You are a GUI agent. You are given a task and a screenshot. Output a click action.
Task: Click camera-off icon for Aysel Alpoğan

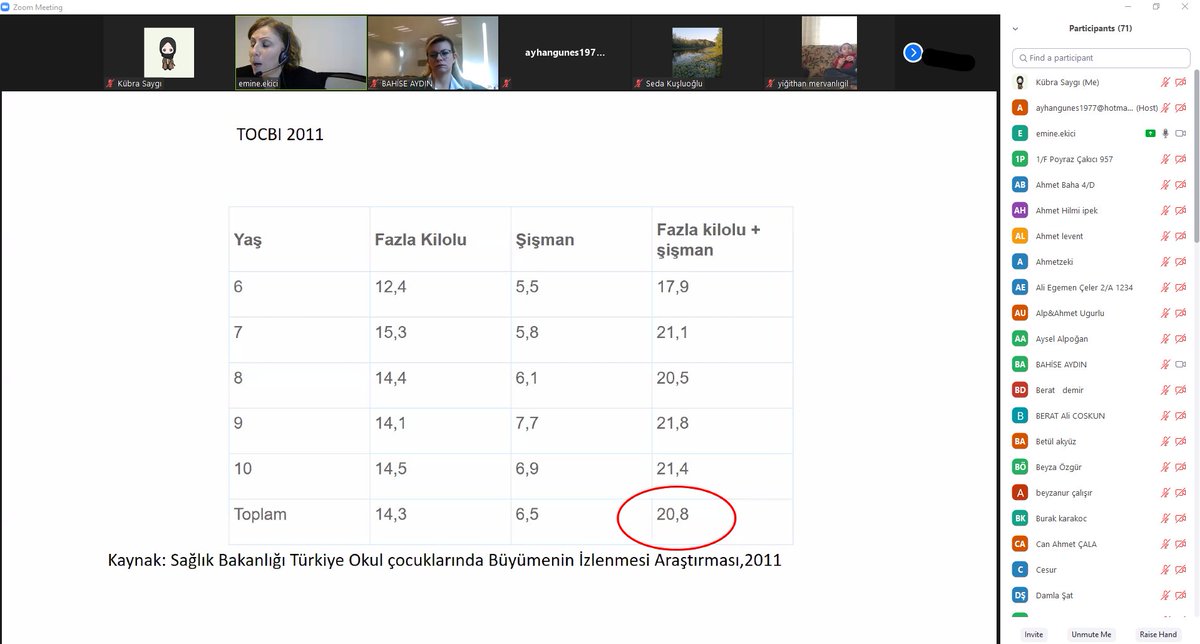coord(1181,339)
